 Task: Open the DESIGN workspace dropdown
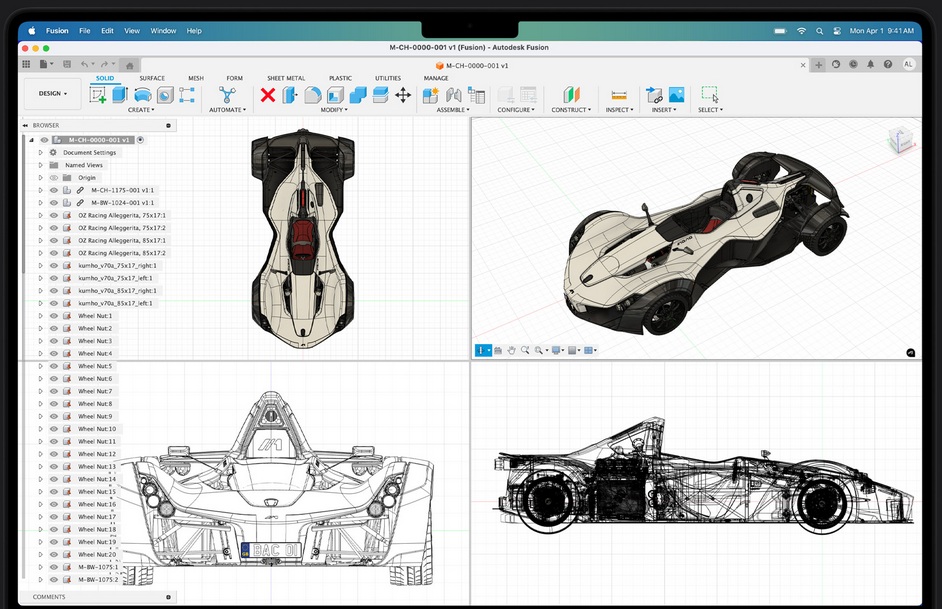point(53,94)
